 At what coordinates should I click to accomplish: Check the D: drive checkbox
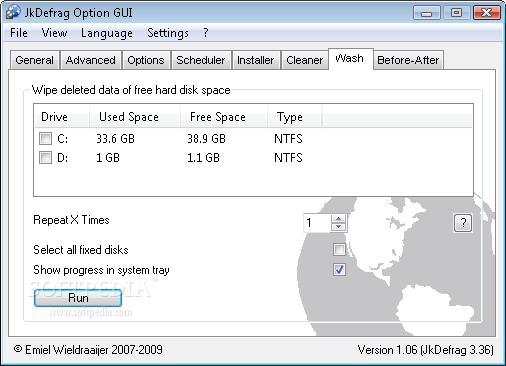click(45, 157)
